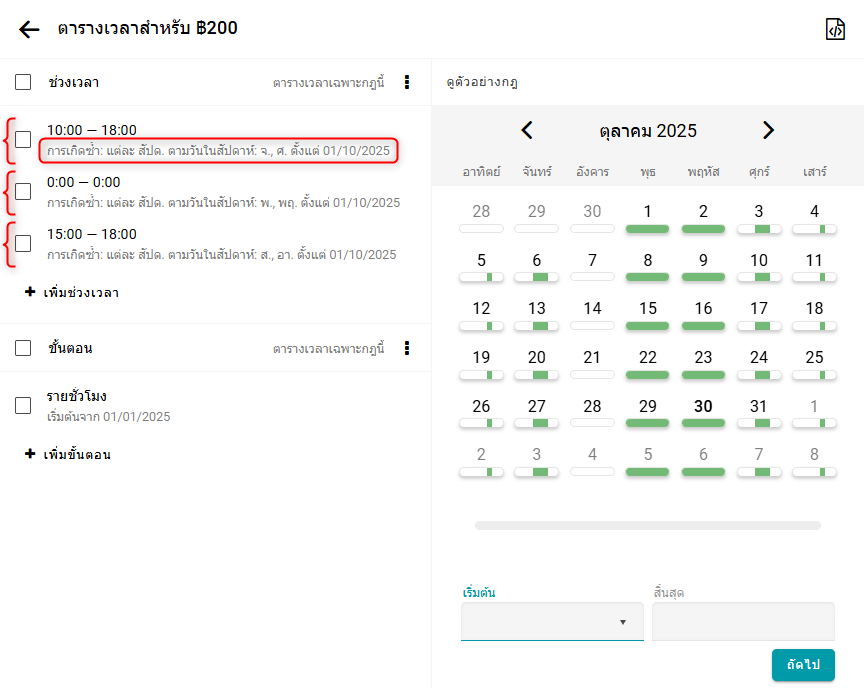
Task: Click plus icon to add เพิ่มขั้นตอน
Action: (x=30, y=454)
